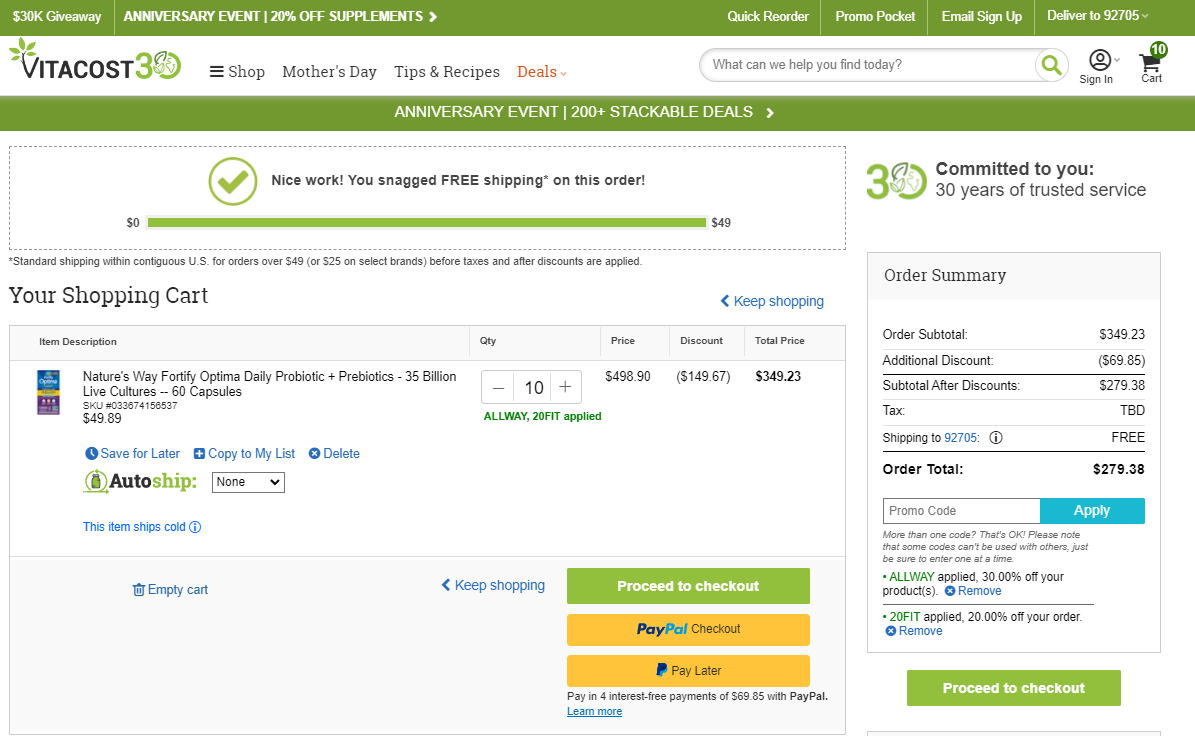Click the Empty cart trash icon

pyautogui.click(x=139, y=590)
